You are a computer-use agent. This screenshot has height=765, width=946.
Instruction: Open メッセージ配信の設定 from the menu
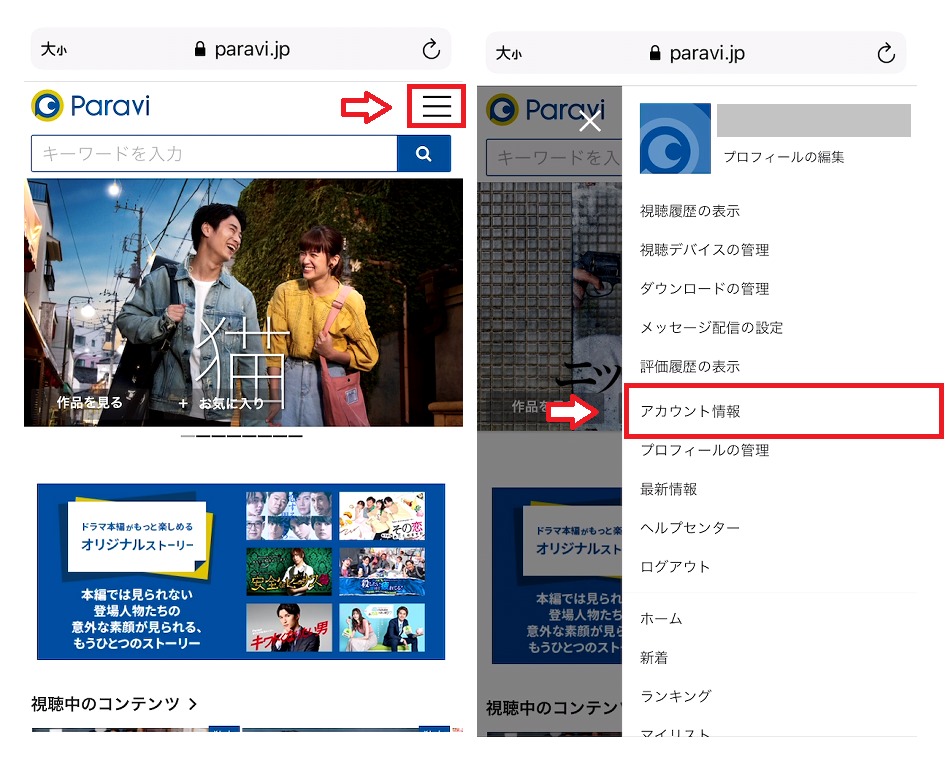coord(711,328)
